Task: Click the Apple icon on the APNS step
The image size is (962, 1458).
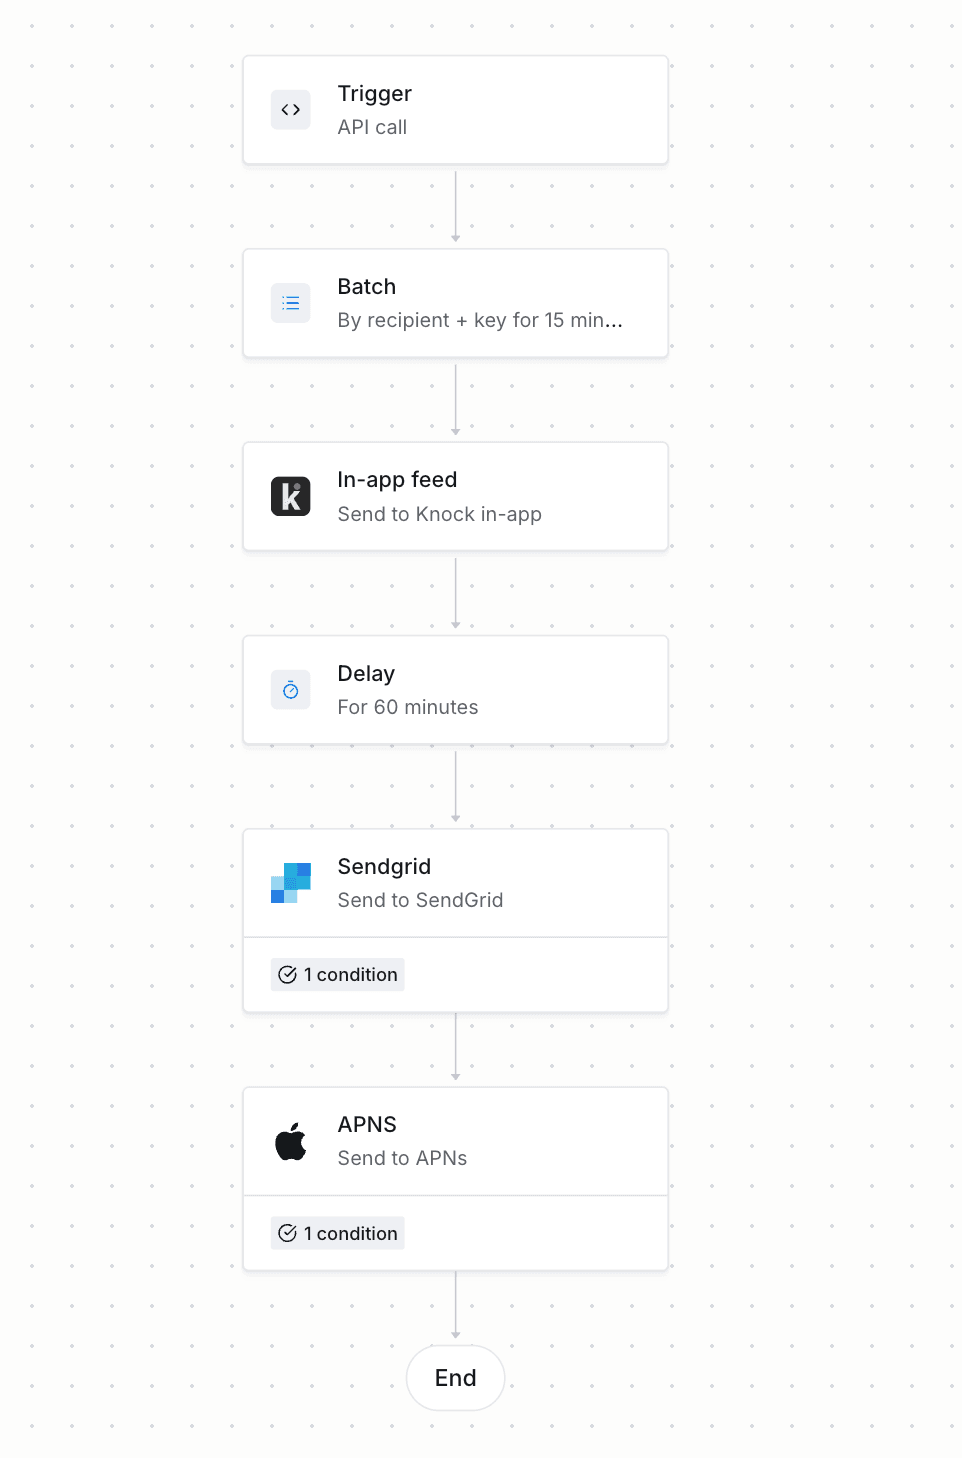Action: 290,1140
